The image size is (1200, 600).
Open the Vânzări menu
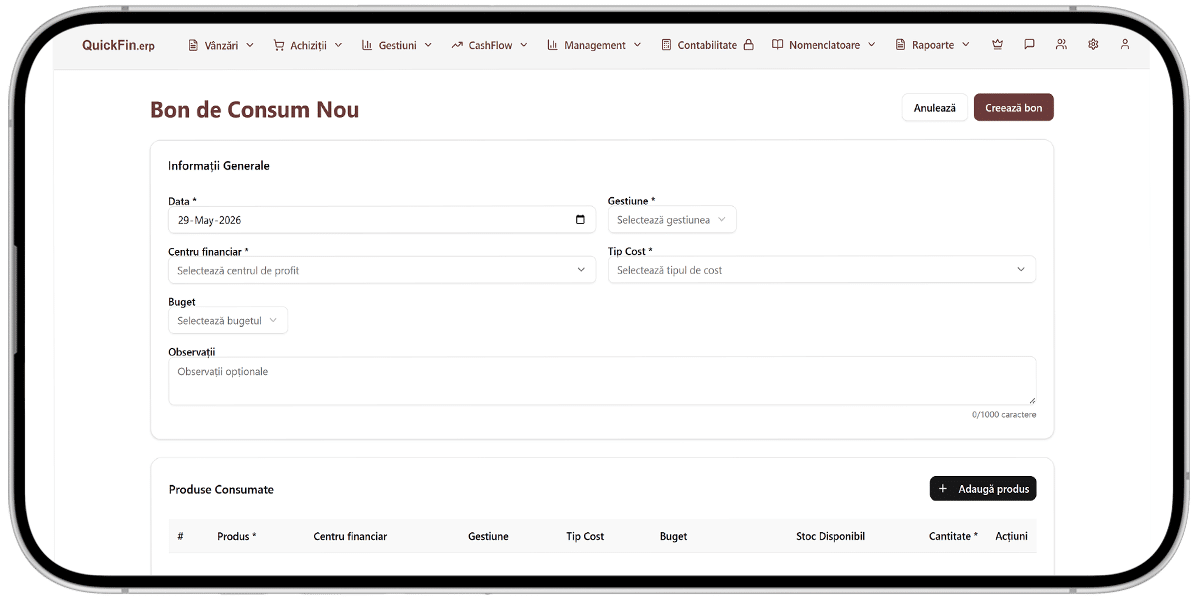221,45
